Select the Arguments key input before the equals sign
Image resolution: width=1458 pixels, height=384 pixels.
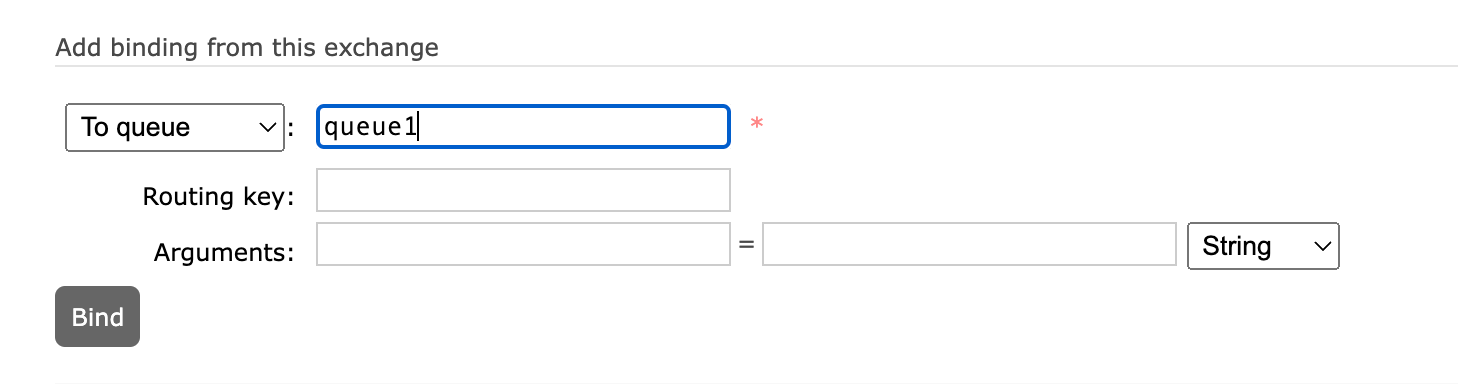coord(523,245)
